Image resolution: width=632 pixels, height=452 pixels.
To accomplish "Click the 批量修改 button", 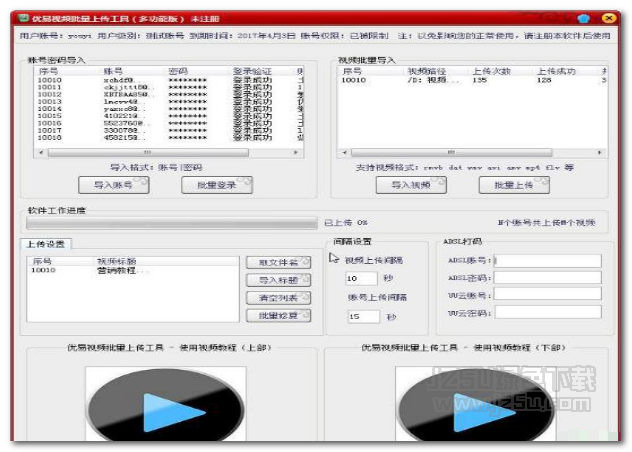I will click(x=279, y=316).
